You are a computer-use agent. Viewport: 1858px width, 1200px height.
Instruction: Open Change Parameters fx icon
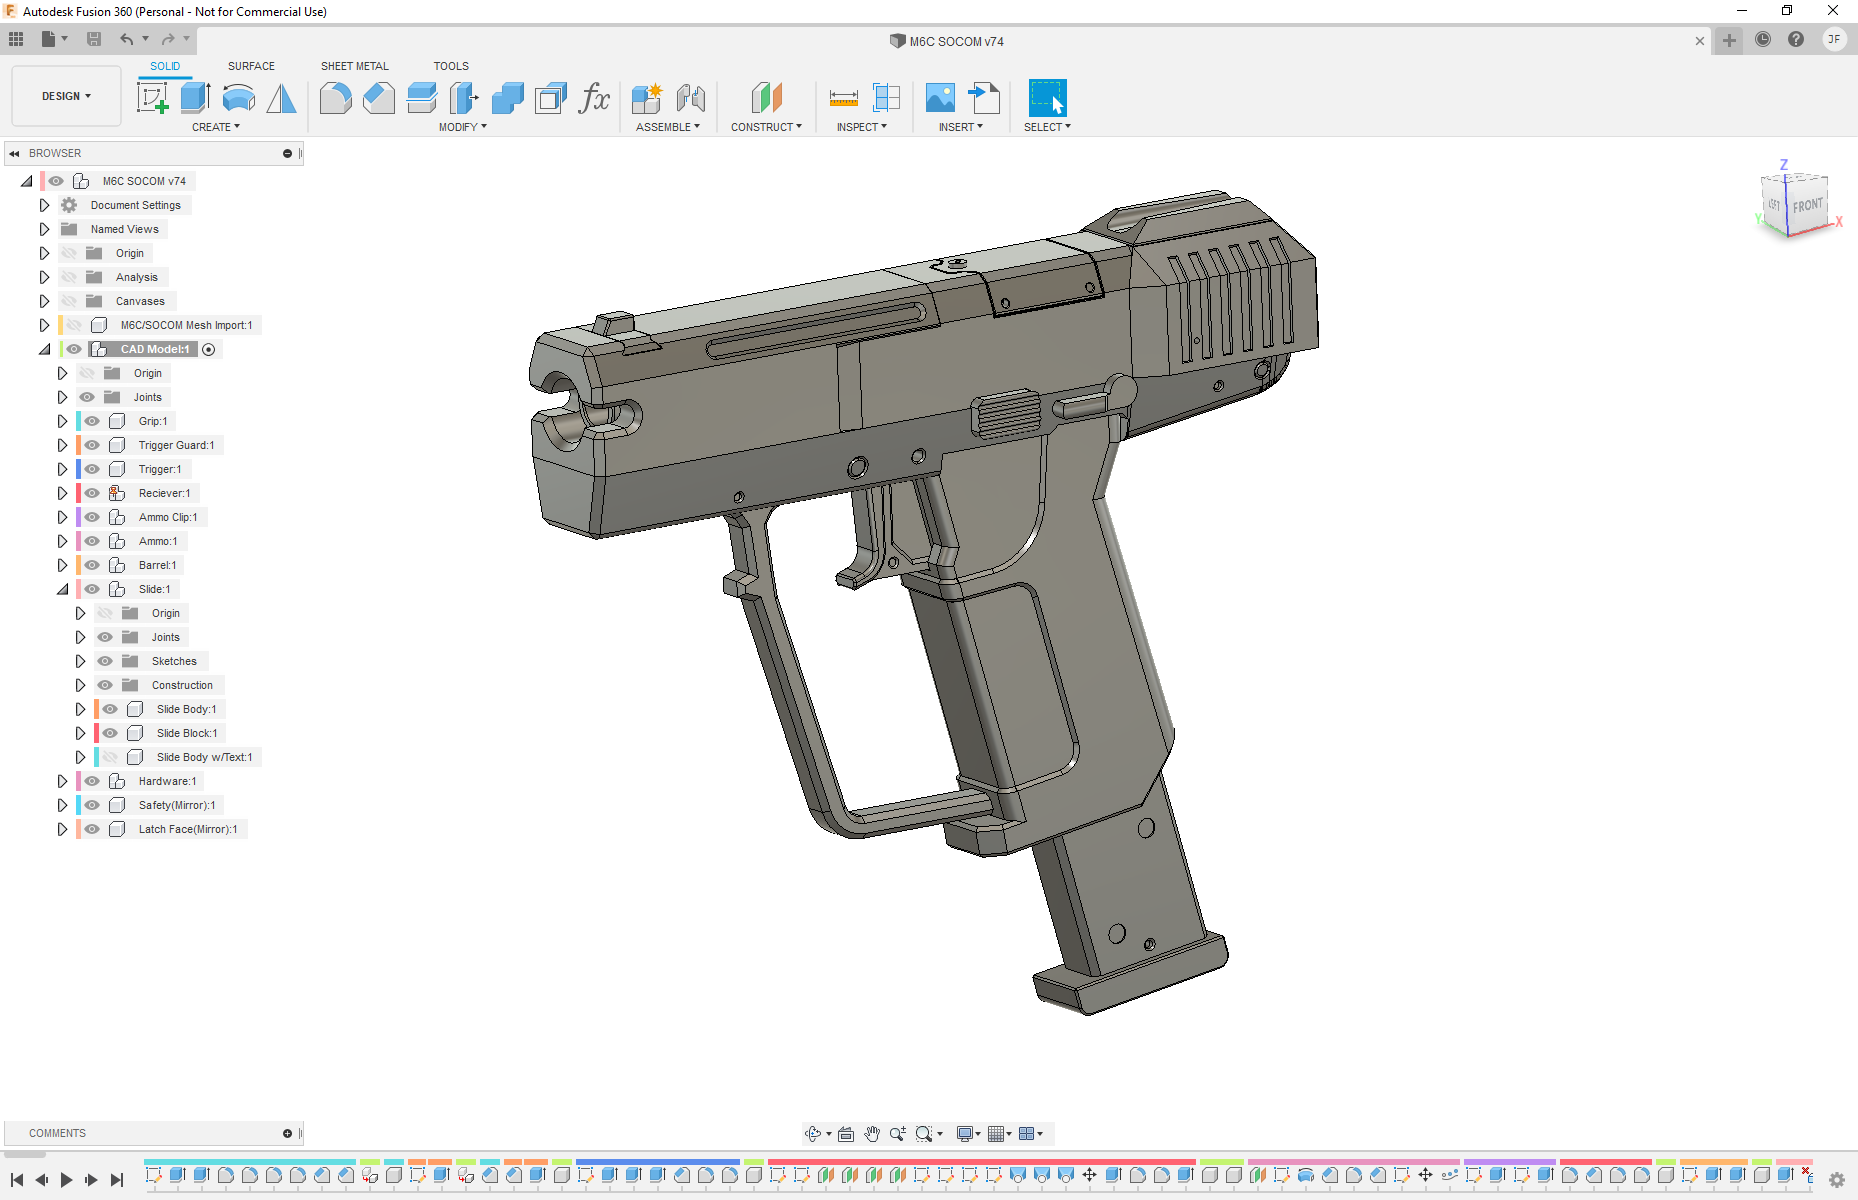[x=594, y=98]
